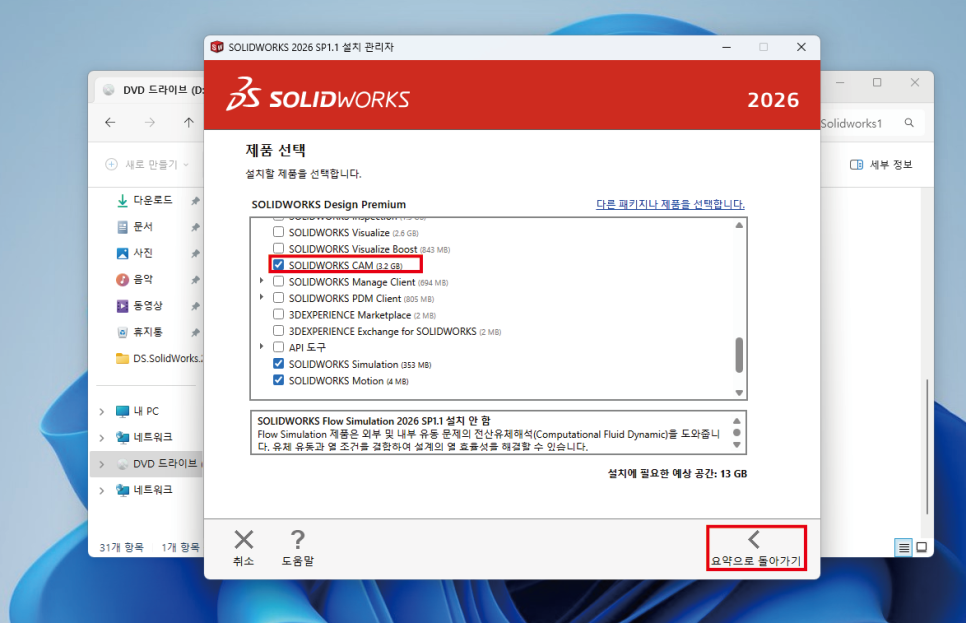966x623 pixels.
Task: Click description box scroll up arrow
Action: click(737, 421)
